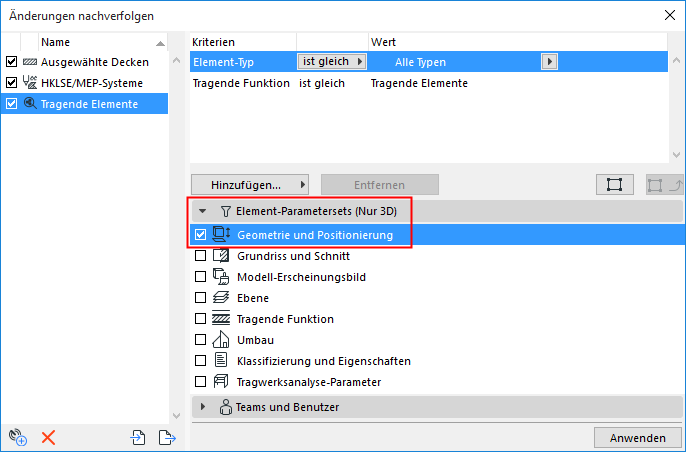Image resolution: width=686 pixels, height=452 pixels.
Task: Click criteria table scroll-down arrow
Action: (676, 154)
